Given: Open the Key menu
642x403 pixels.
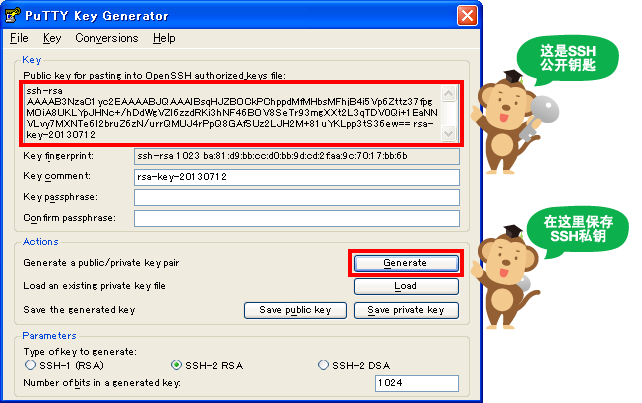Looking at the screenshot, I should coord(52,38).
